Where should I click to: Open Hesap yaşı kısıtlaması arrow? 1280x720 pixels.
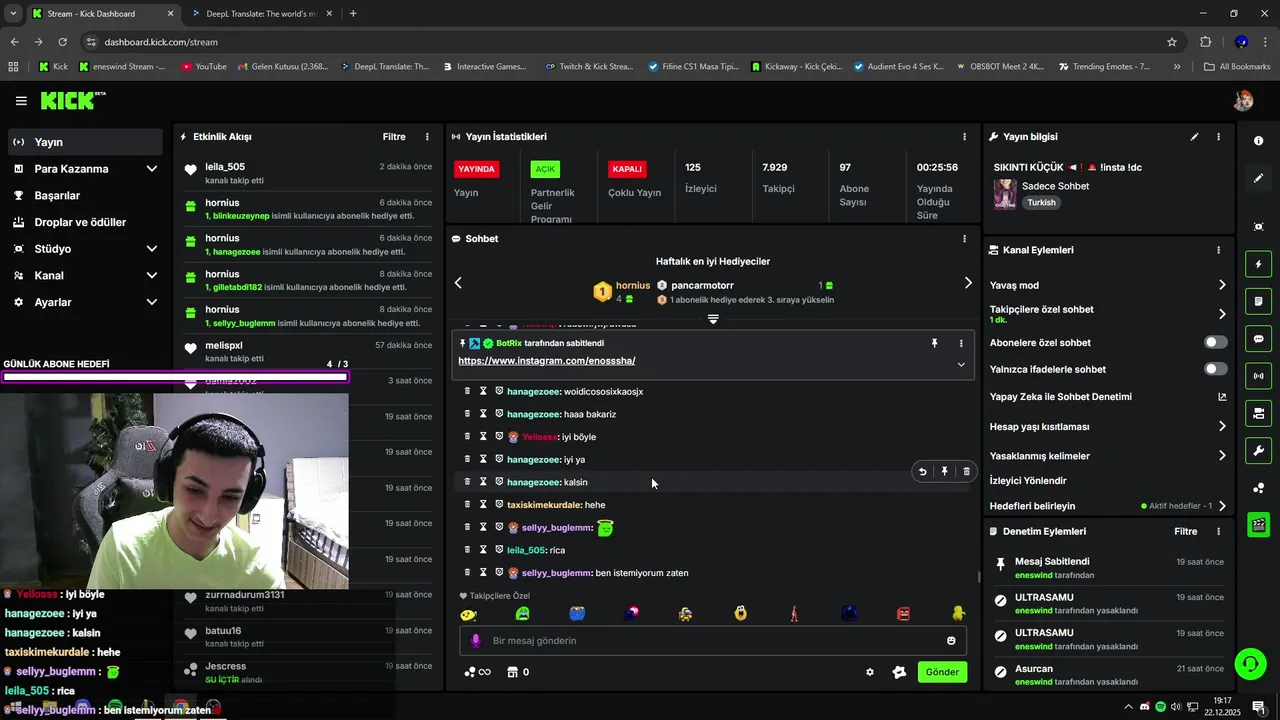pos(1222,427)
